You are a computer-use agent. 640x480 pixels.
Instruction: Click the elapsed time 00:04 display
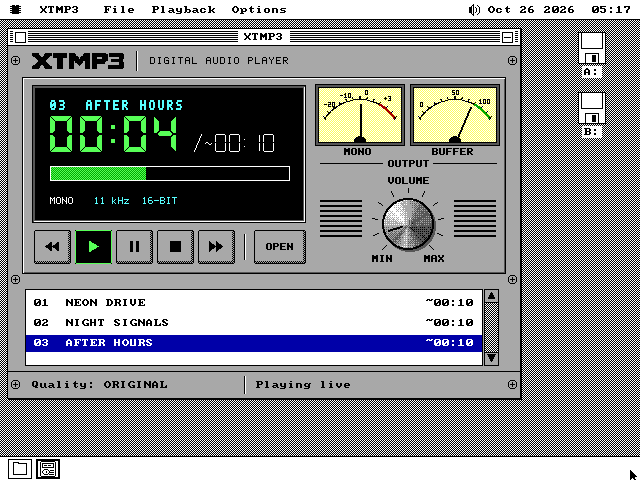click(113, 134)
